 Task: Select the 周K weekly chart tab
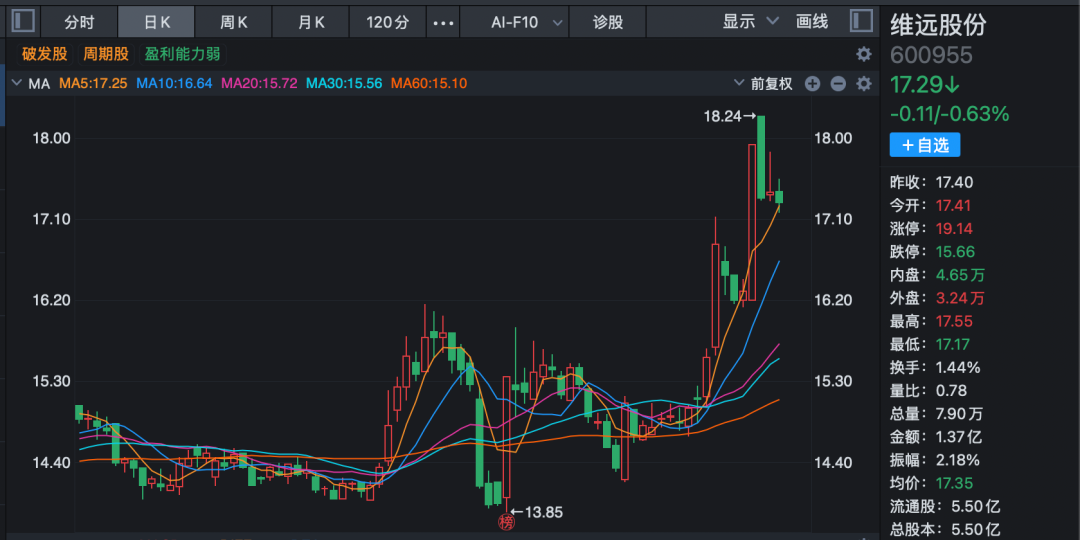[235, 22]
